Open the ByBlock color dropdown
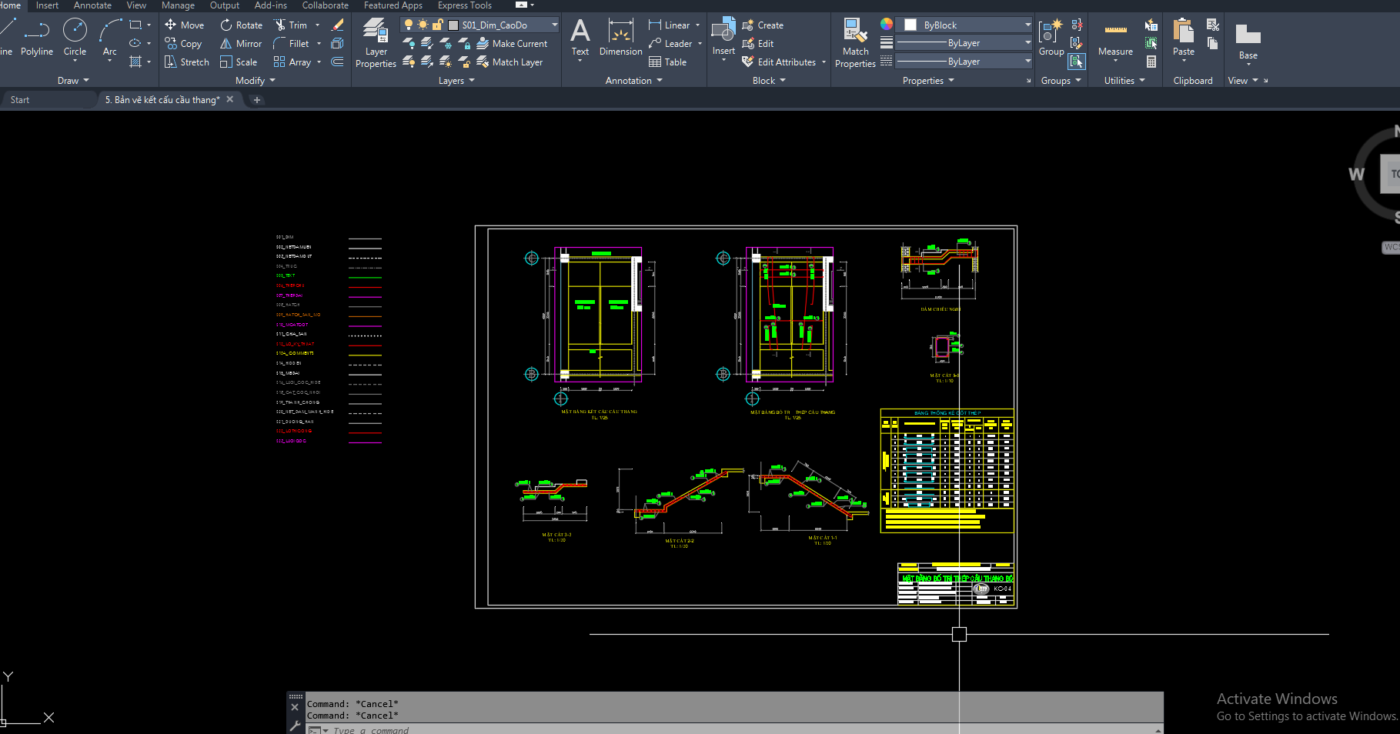The image size is (1400, 734). [965, 25]
